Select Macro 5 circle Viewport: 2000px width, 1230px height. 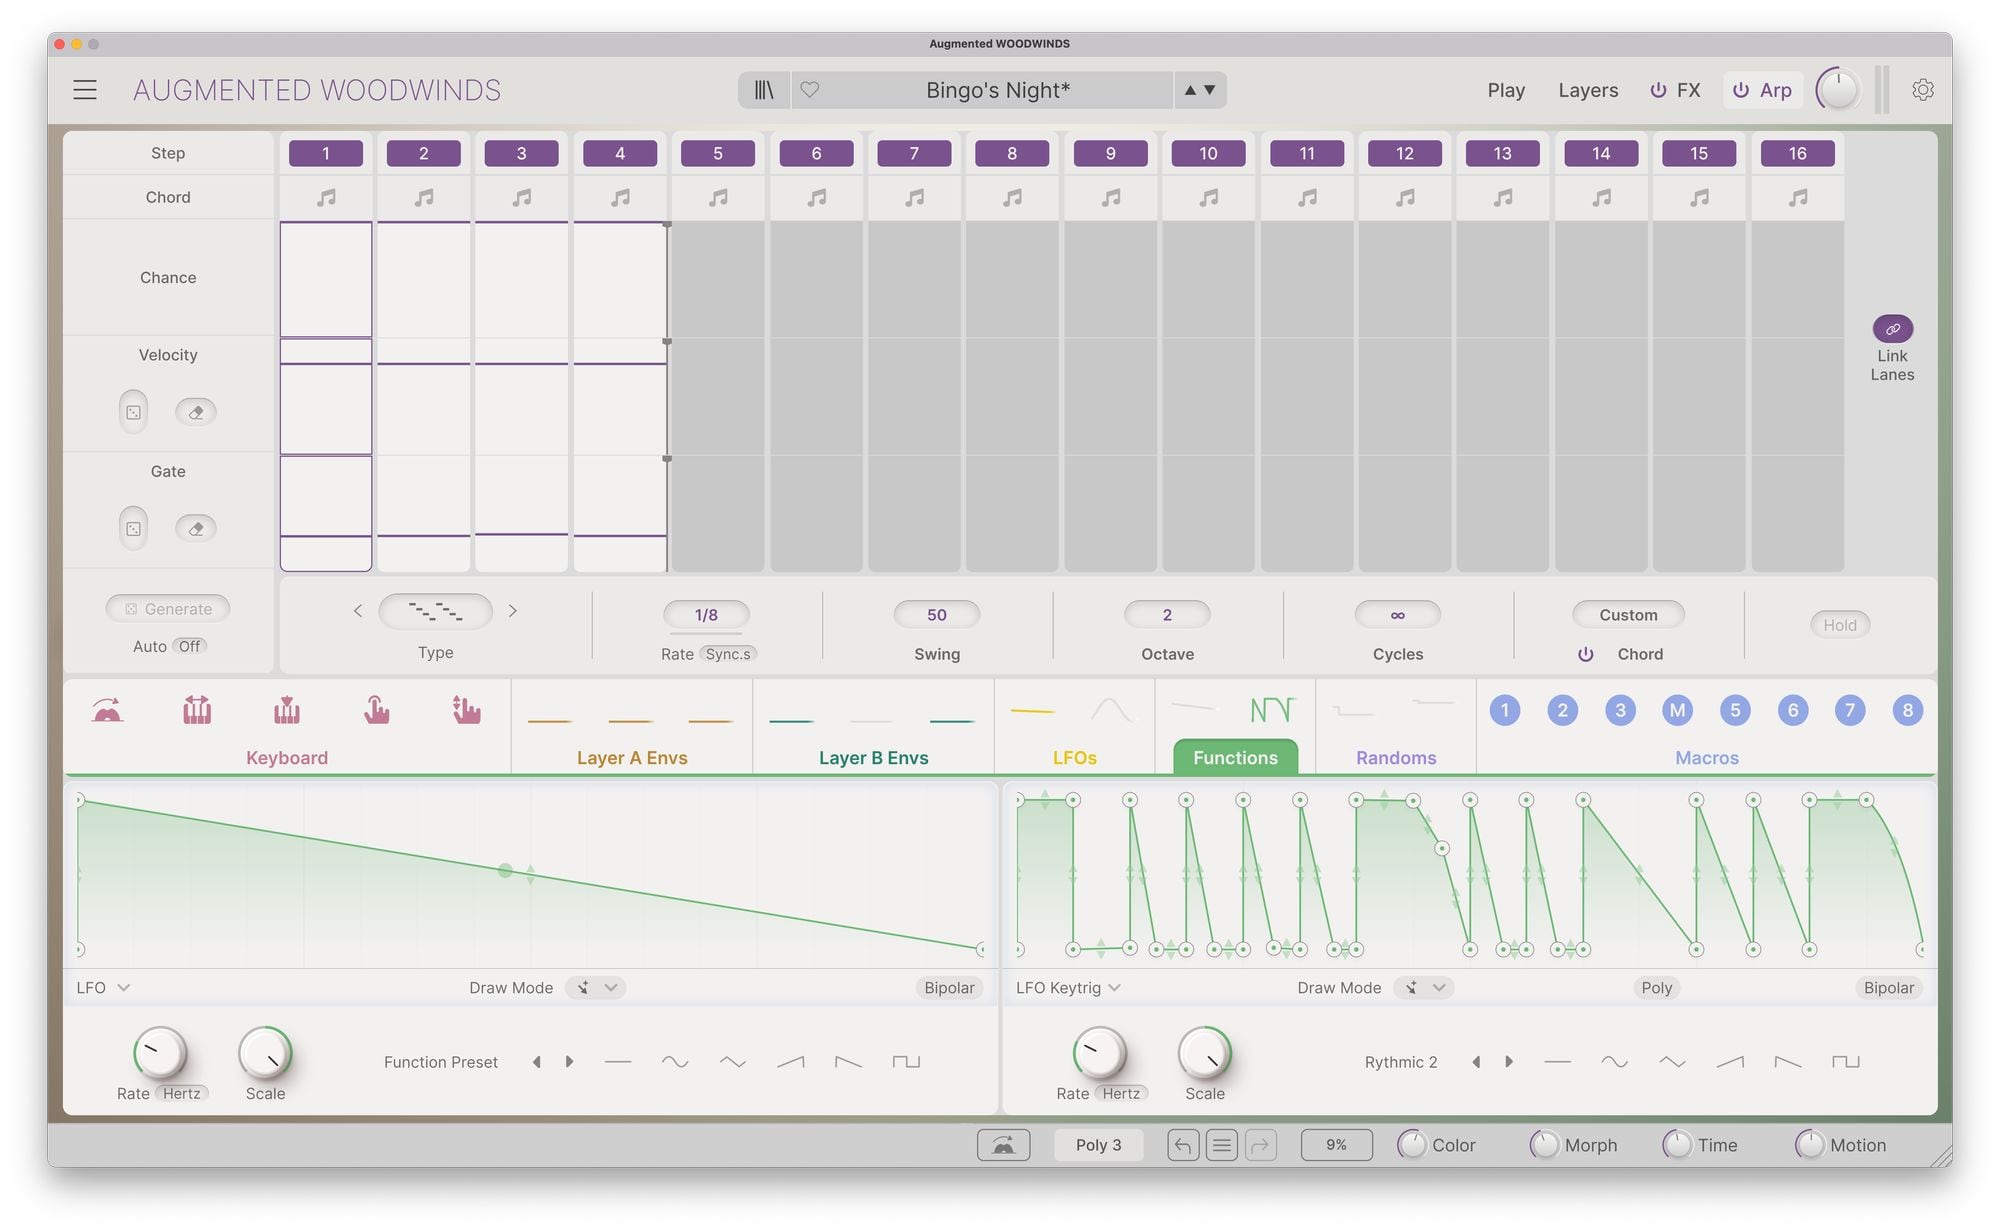[1735, 711]
